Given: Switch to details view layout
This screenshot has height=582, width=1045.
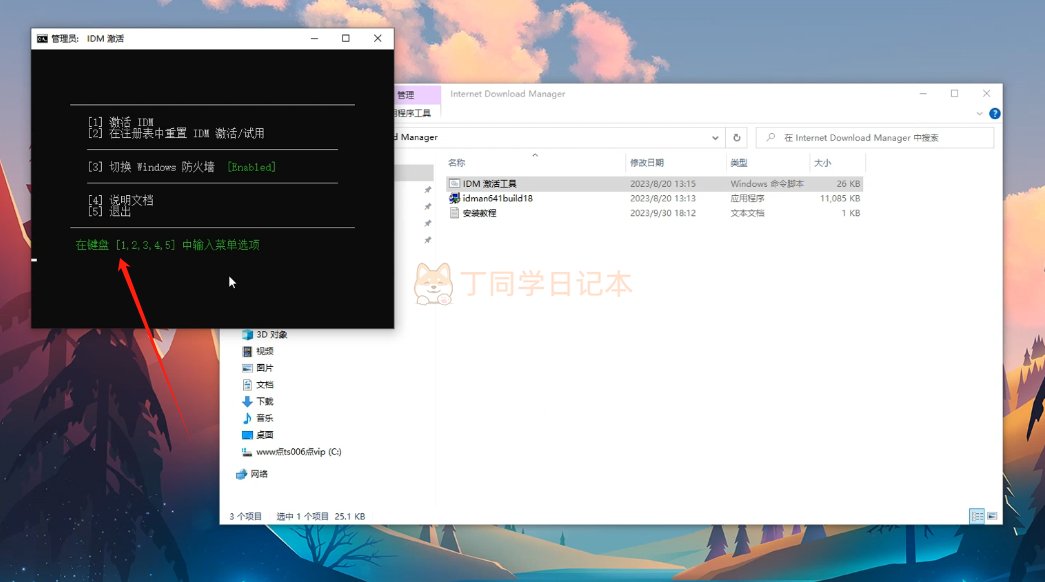Looking at the screenshot, I should (976, 516).
